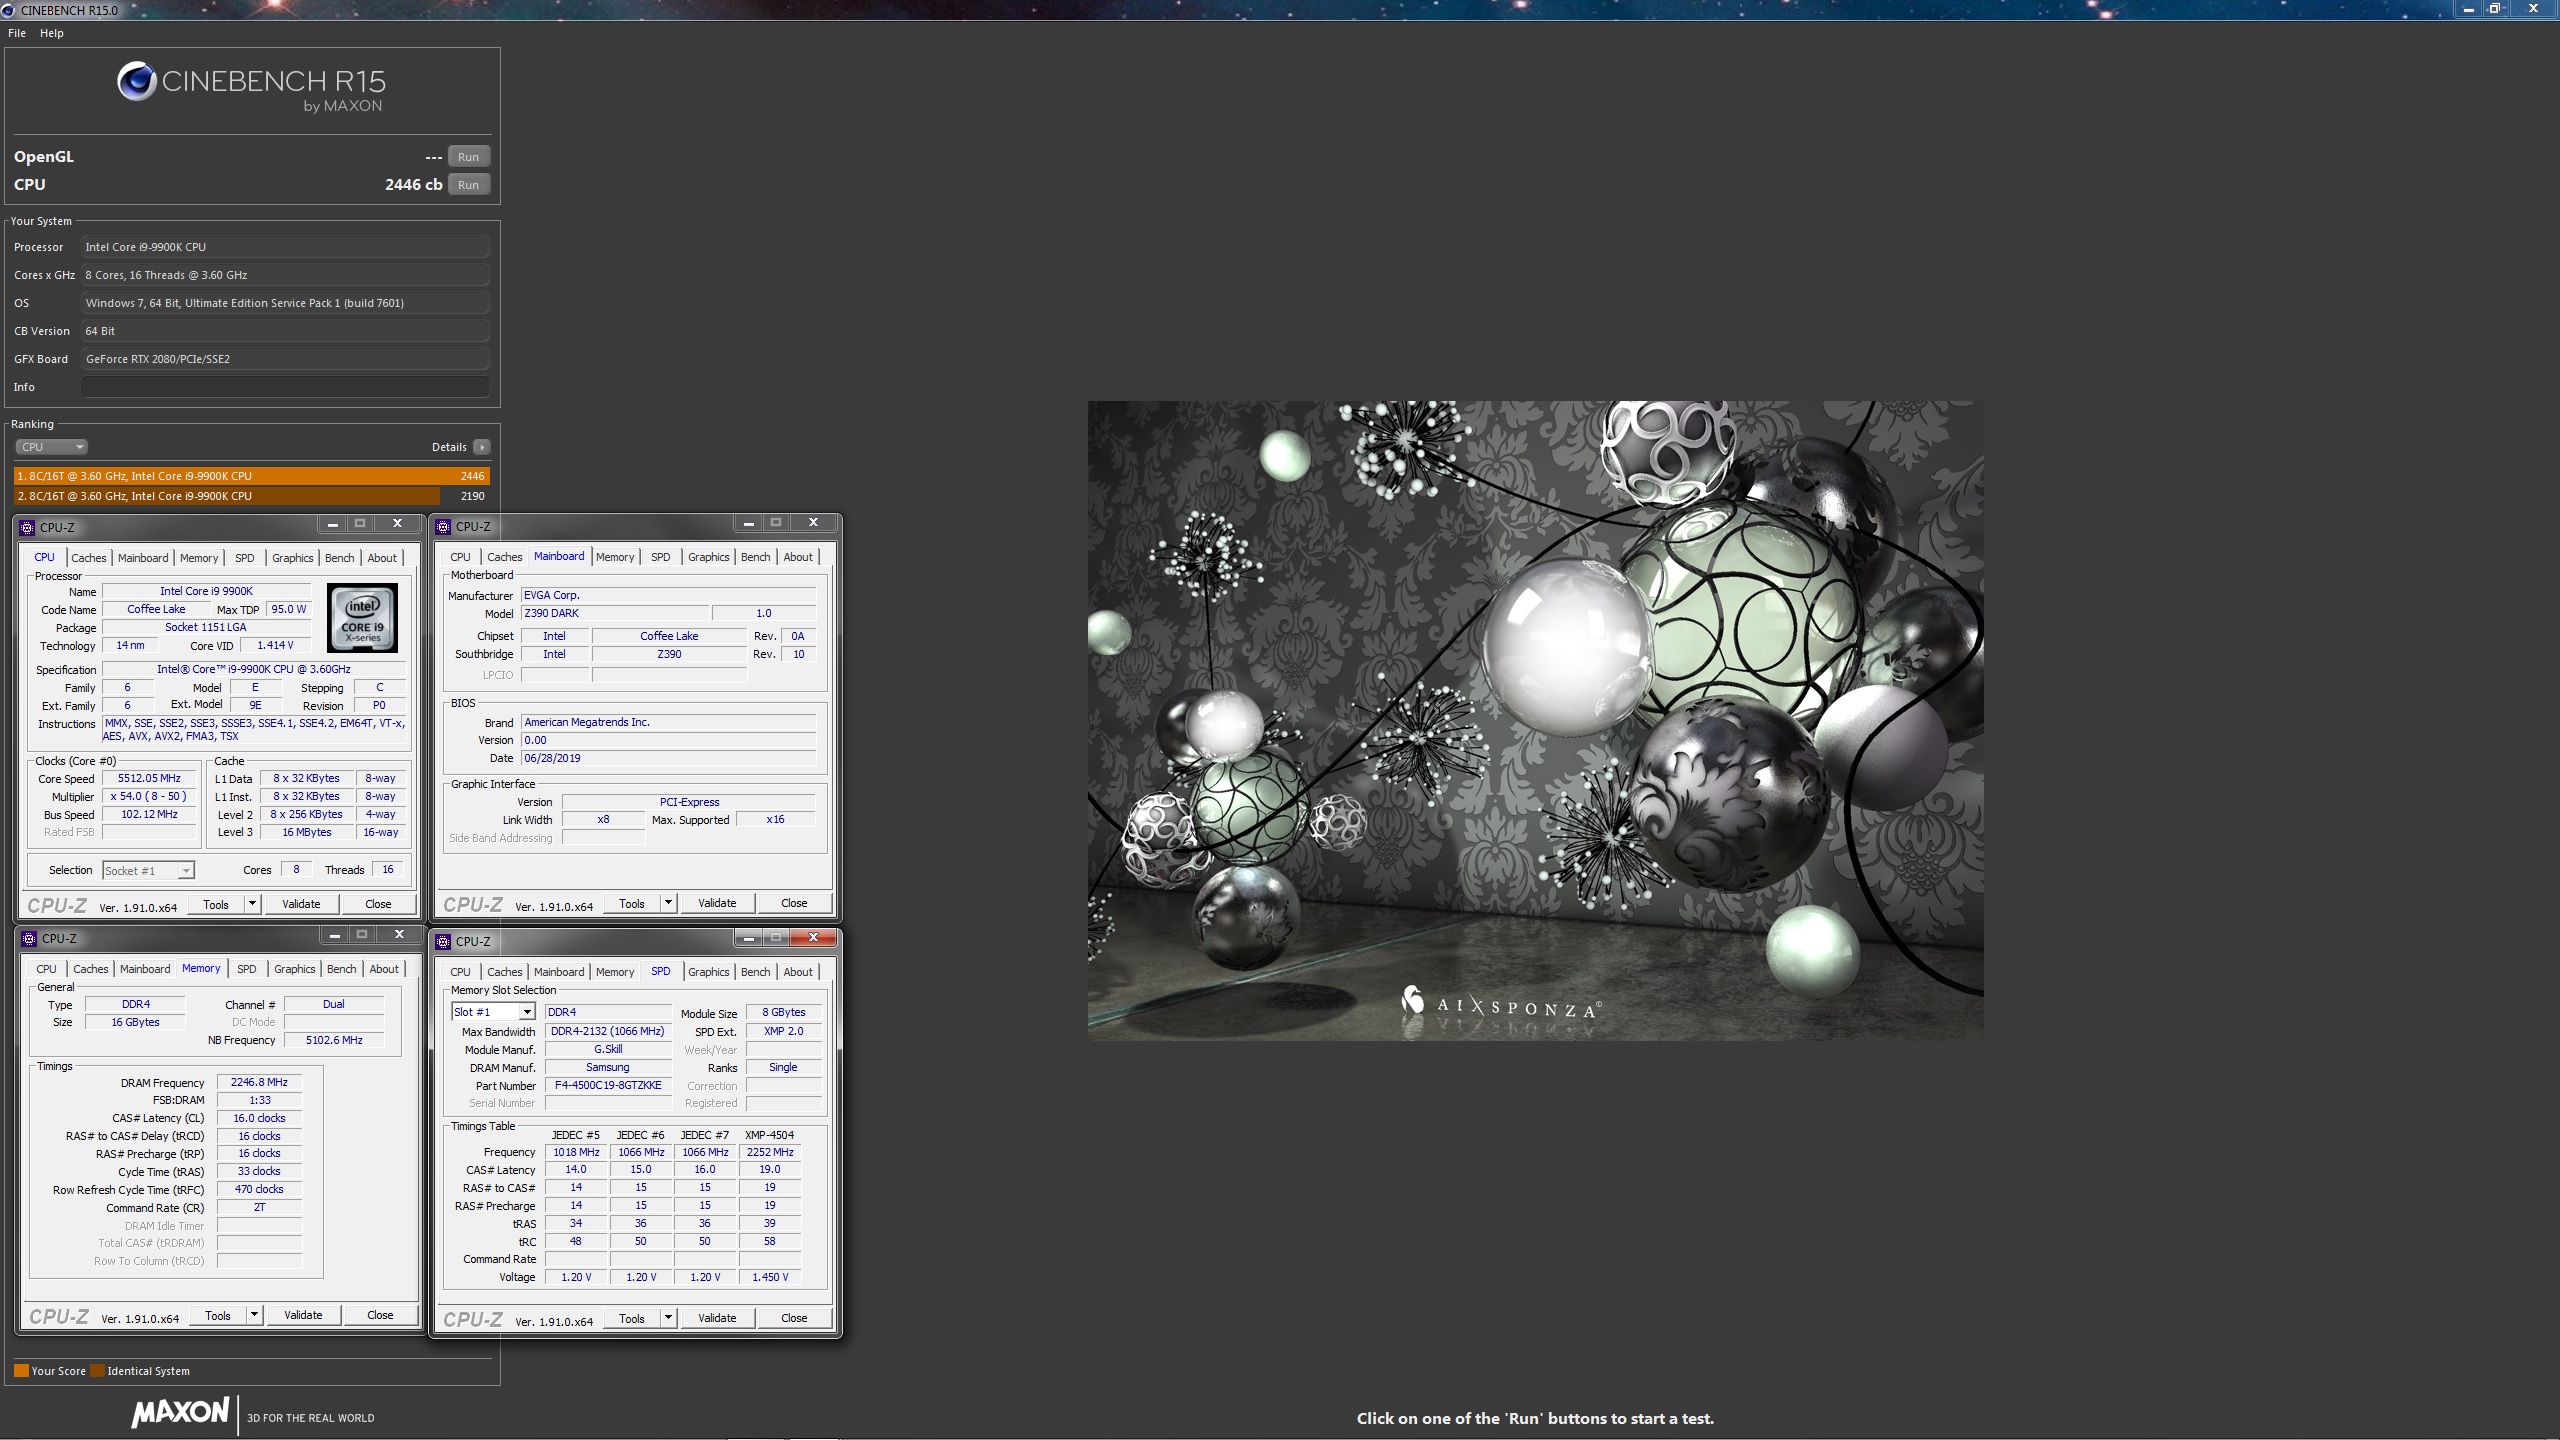Image resolution: width=2560 pixels, height=1440 pixels.
Task: Expand ranking Details arrow
Action: click(482, 447)
